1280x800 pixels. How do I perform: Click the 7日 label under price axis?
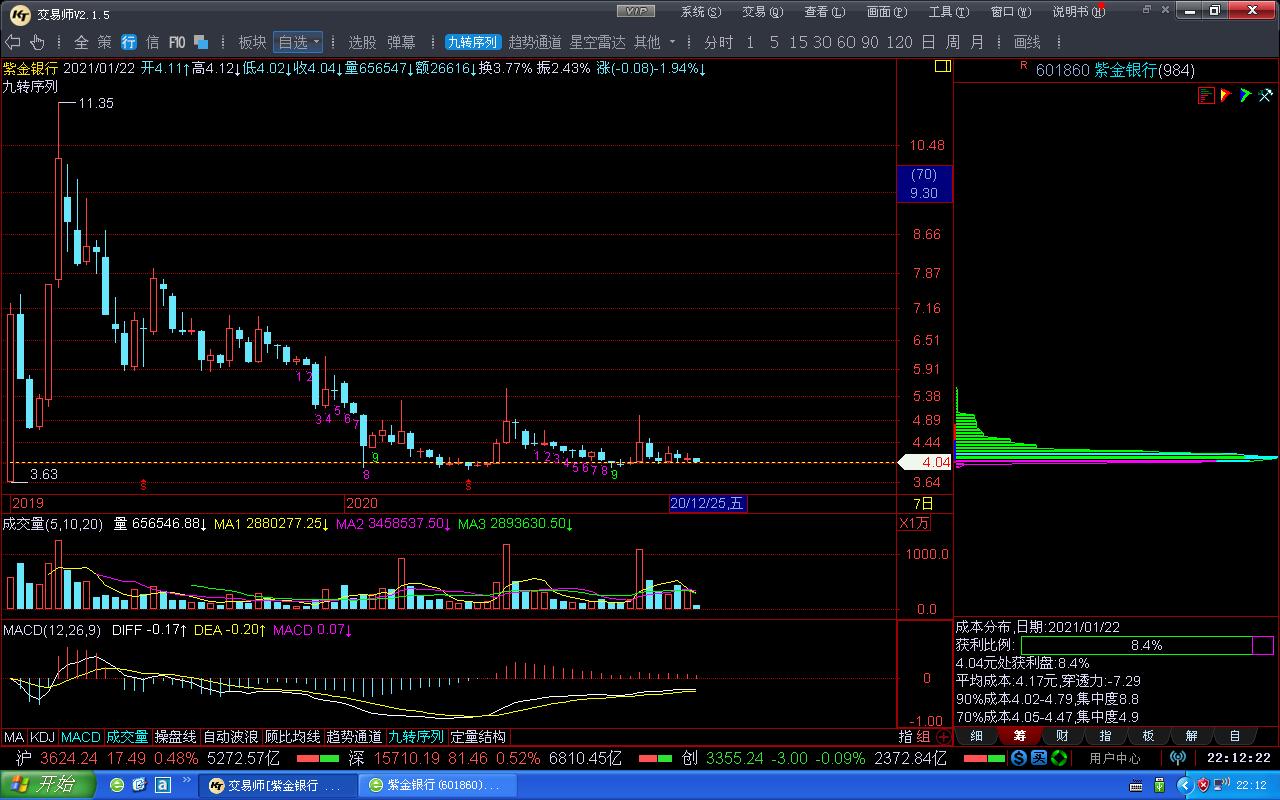(924, 503)
